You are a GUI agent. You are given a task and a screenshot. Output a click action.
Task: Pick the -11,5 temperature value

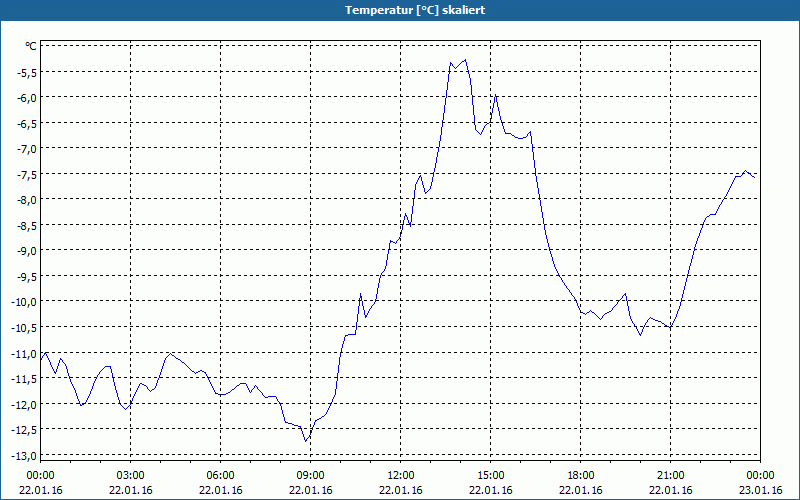coord(24,378)
